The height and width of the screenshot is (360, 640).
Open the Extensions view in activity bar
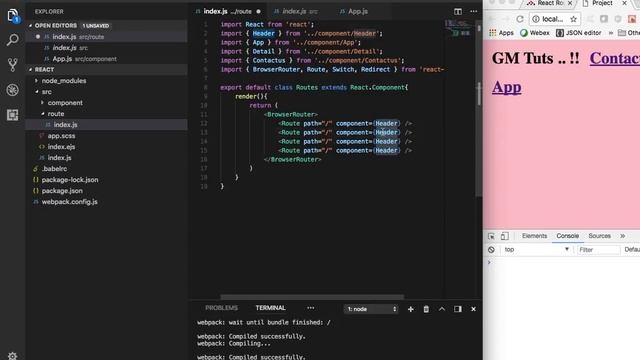13,115
